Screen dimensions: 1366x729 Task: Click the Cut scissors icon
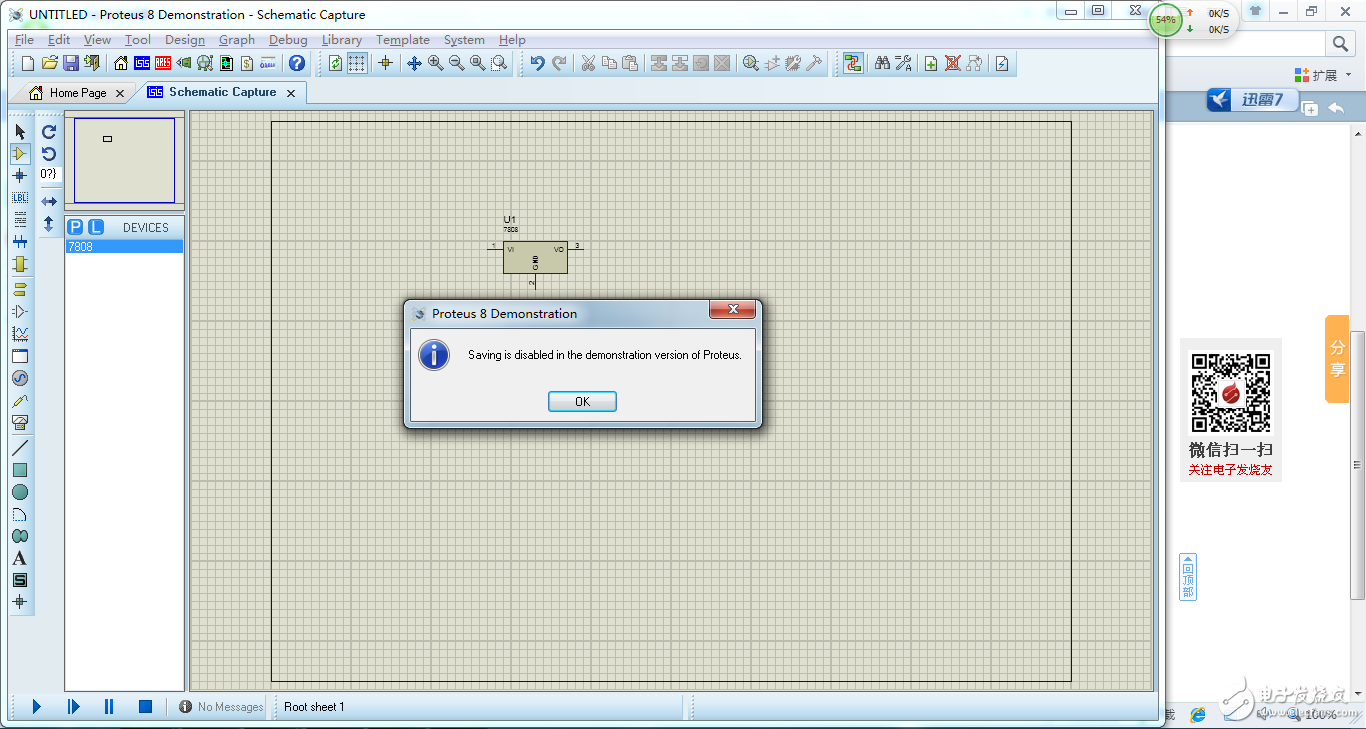click(588, 63)
